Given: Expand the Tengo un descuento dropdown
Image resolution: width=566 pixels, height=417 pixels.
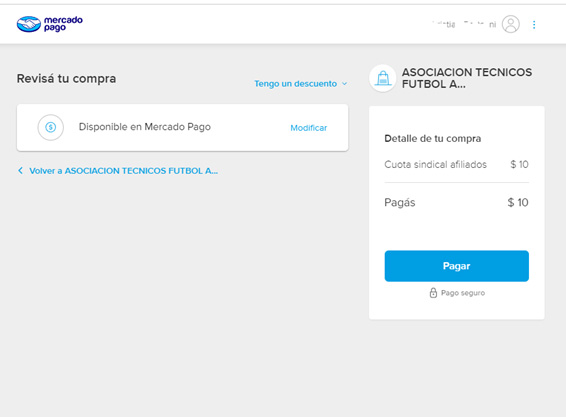Looking at the screenshot, I should pos(301,84).
